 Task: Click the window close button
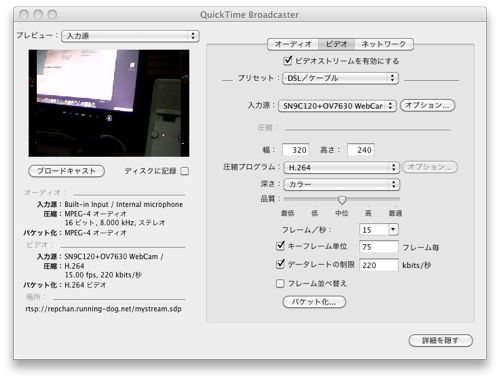click(24, 14)
